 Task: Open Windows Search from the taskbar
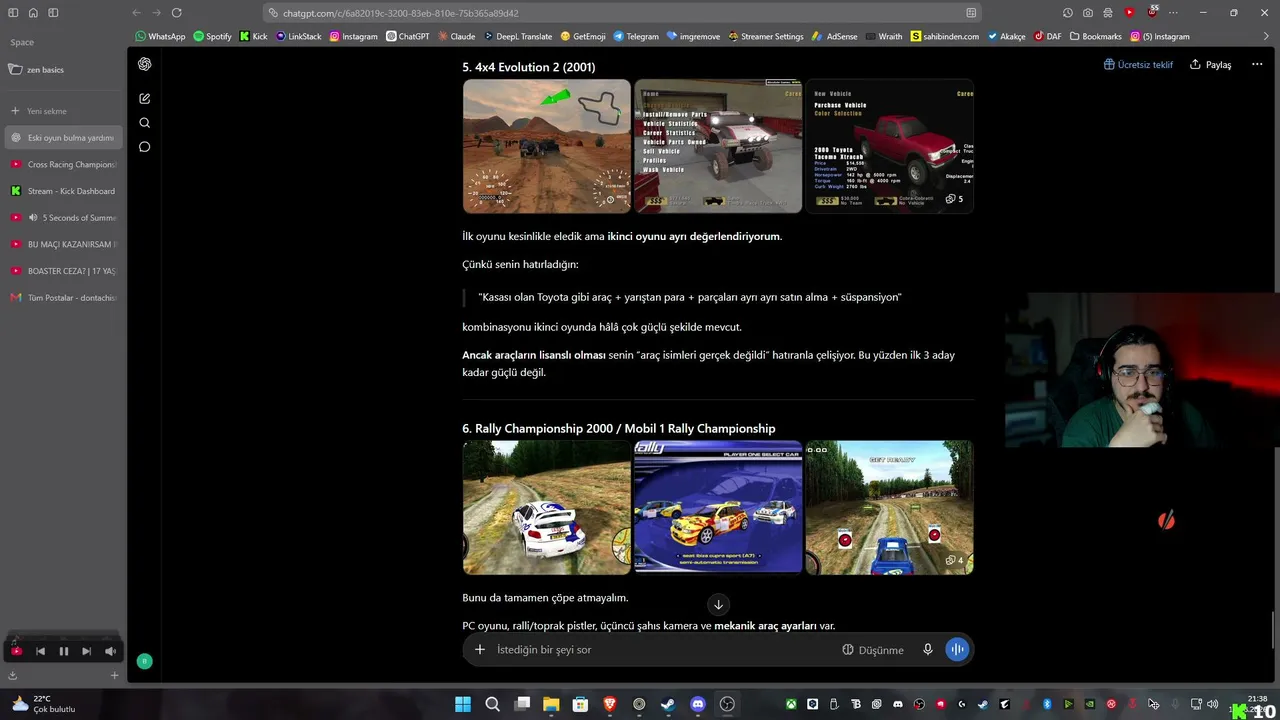click(x=492, y=704)
